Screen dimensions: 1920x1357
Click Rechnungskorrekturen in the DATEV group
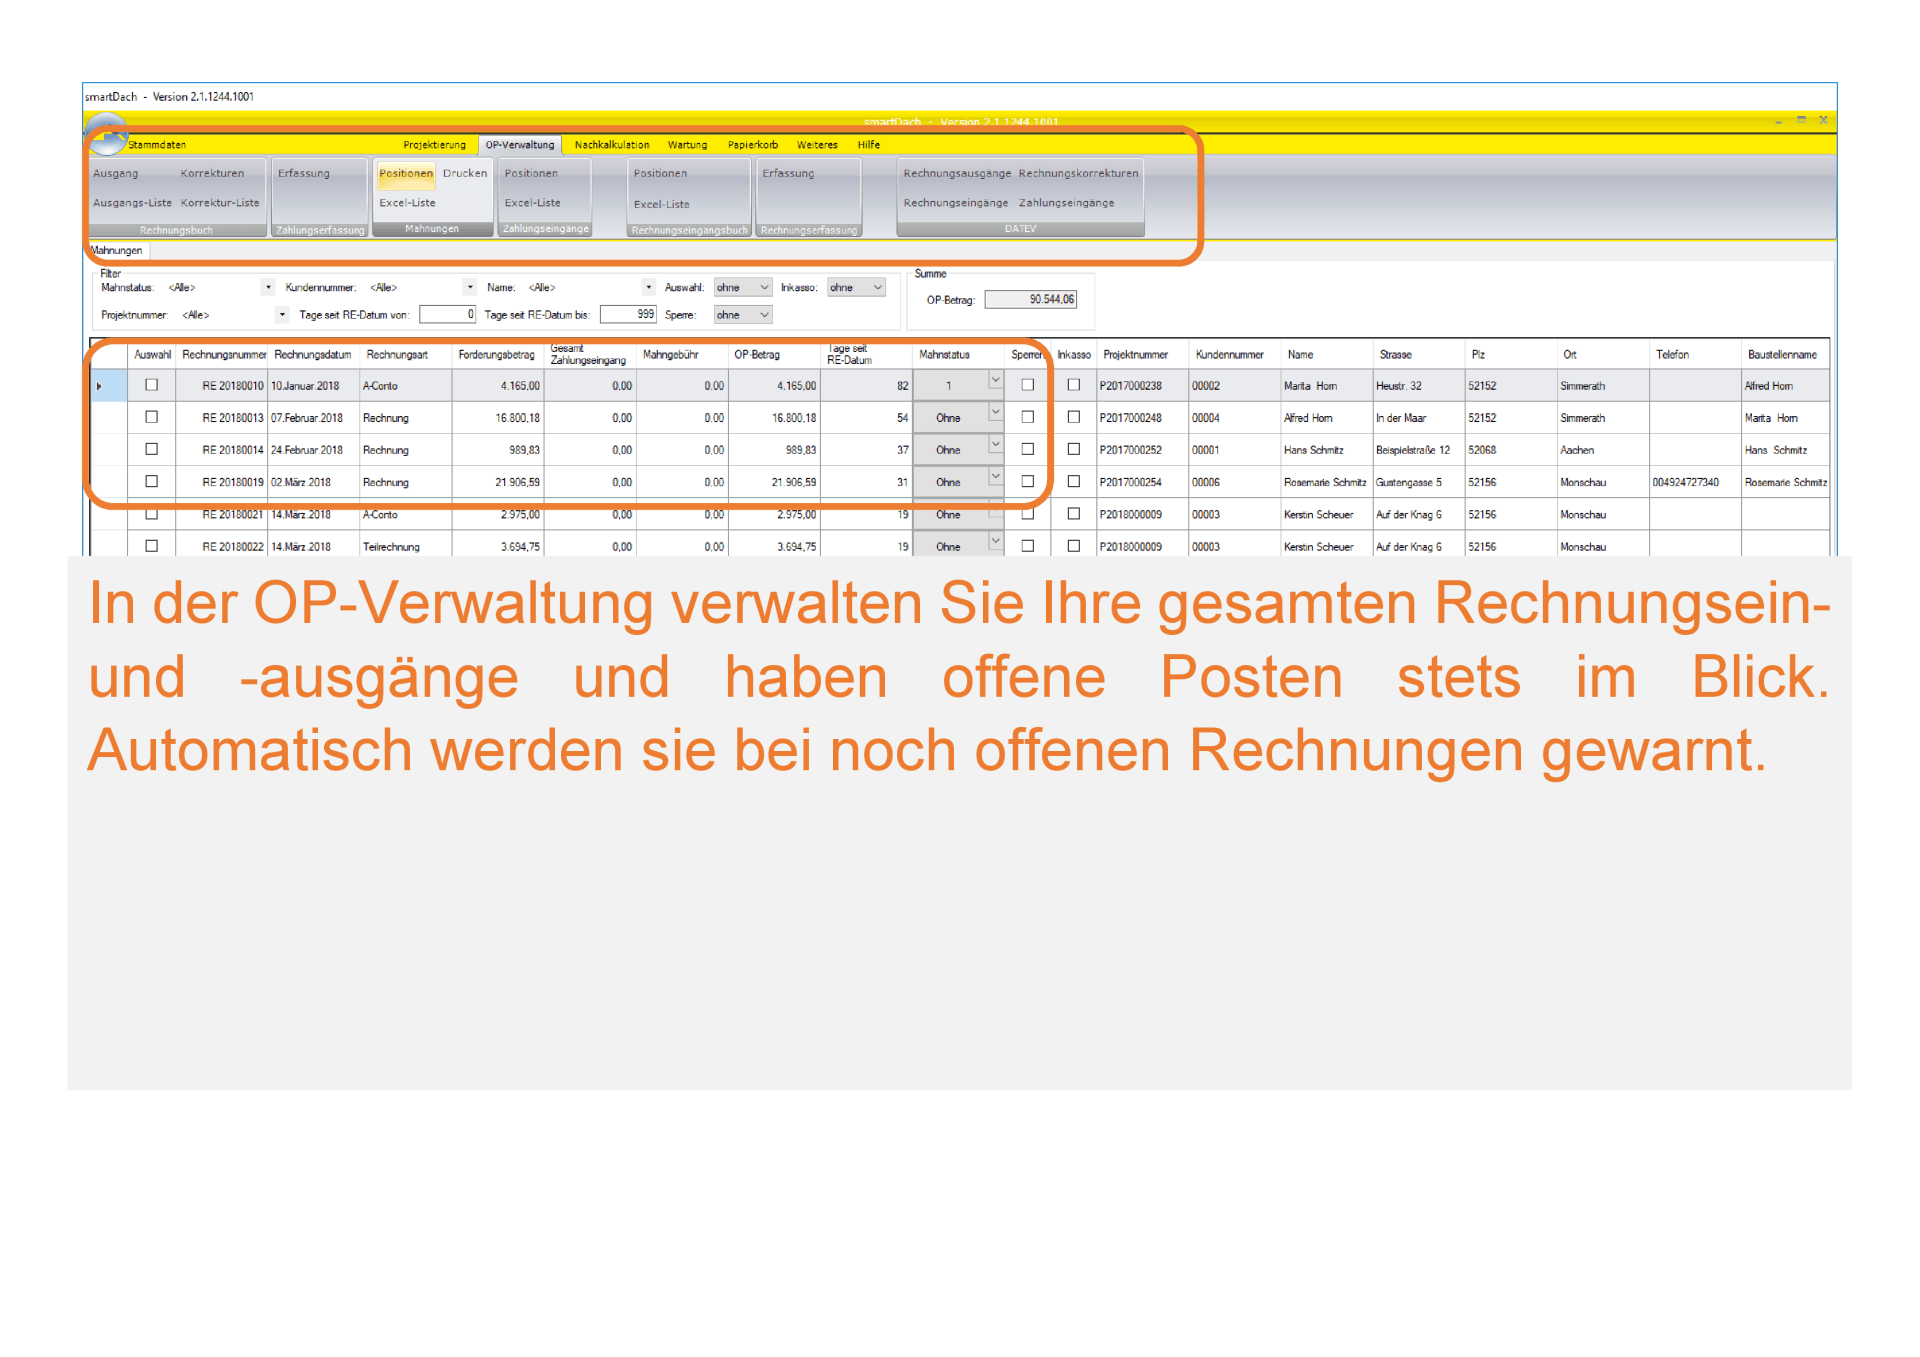click(1078, 173)
